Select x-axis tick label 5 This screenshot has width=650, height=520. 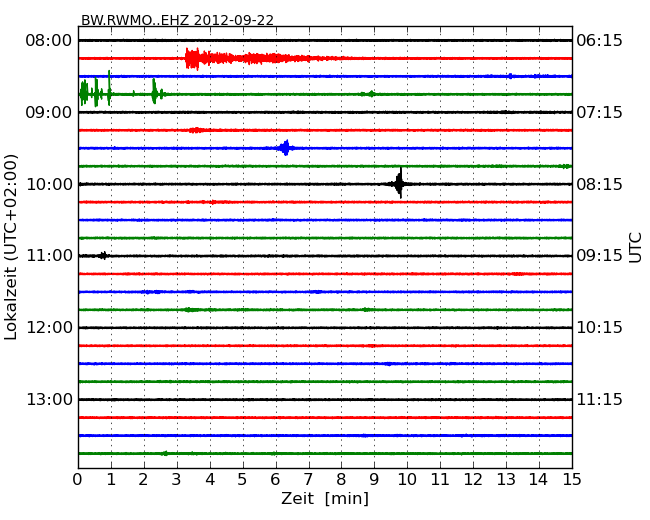[243, 479]
